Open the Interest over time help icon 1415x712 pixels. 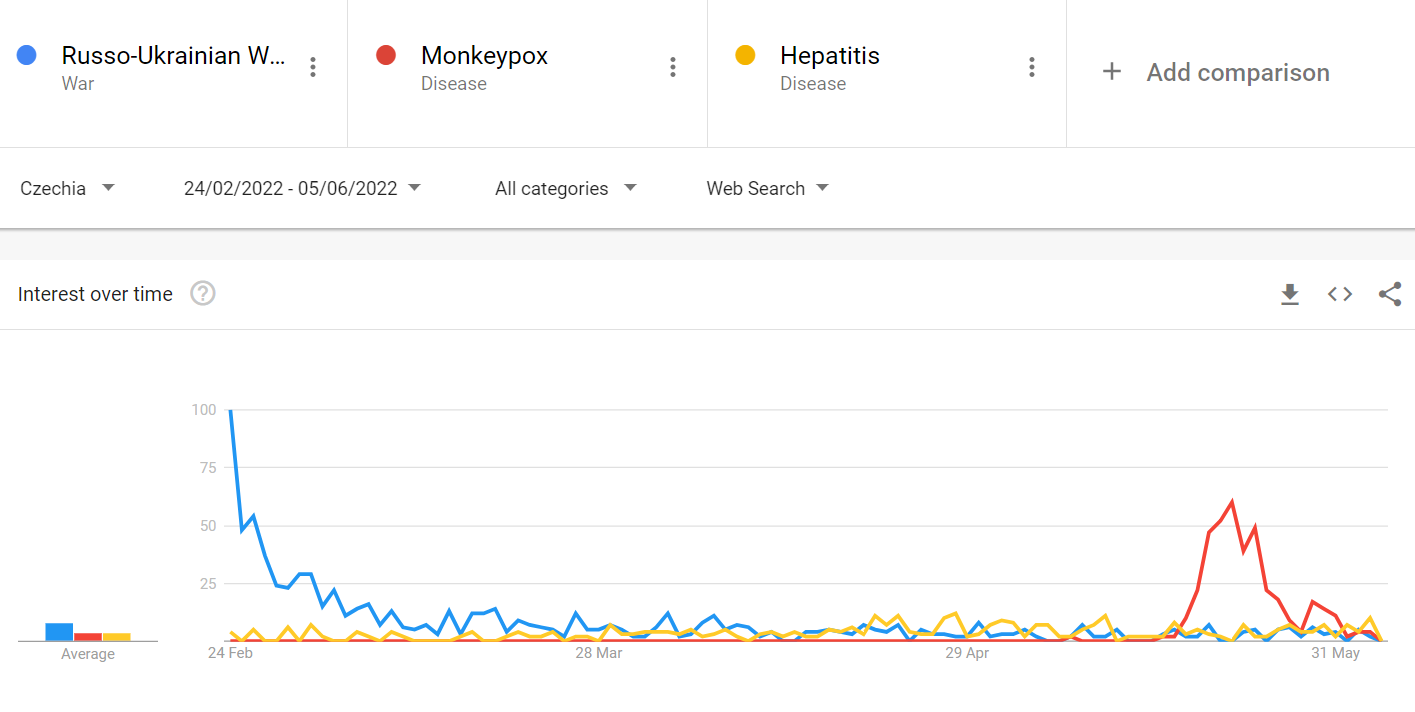pos(203,294)
